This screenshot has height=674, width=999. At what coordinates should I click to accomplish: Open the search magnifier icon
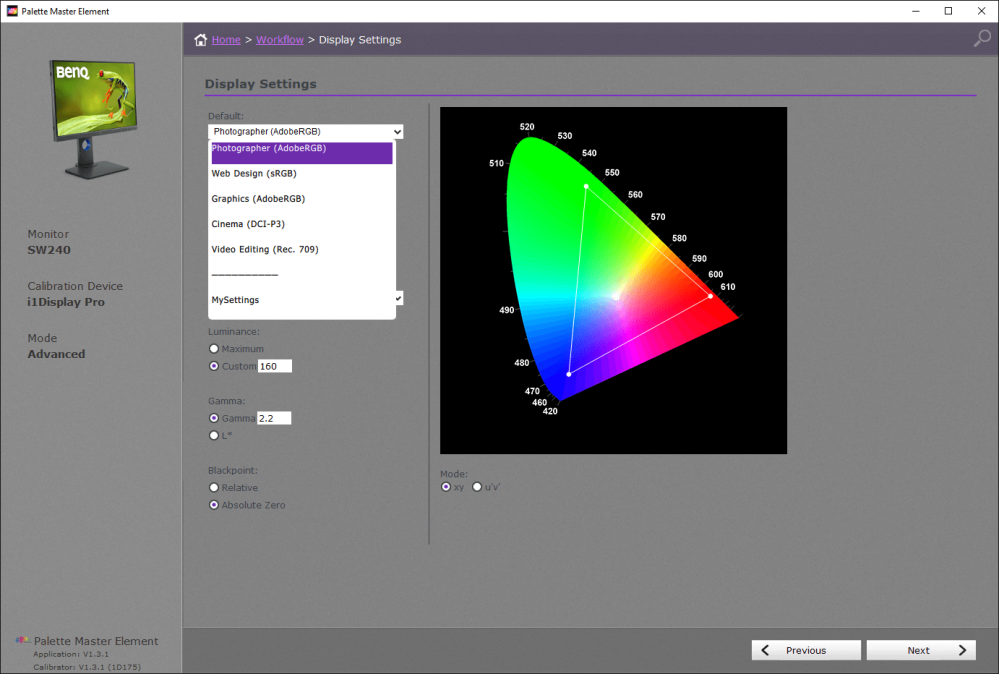point(982,38)
